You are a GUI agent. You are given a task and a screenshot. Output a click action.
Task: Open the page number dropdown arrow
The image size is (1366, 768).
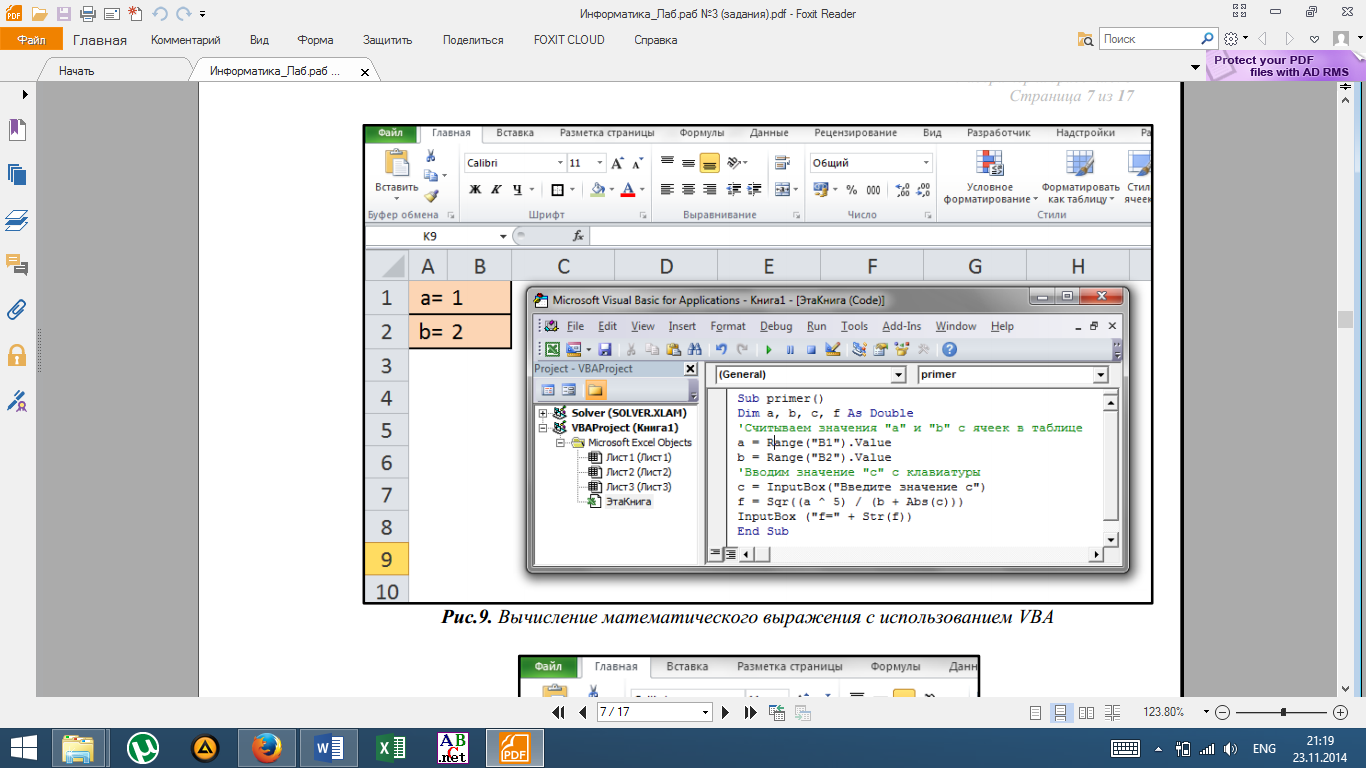(706, 712)
